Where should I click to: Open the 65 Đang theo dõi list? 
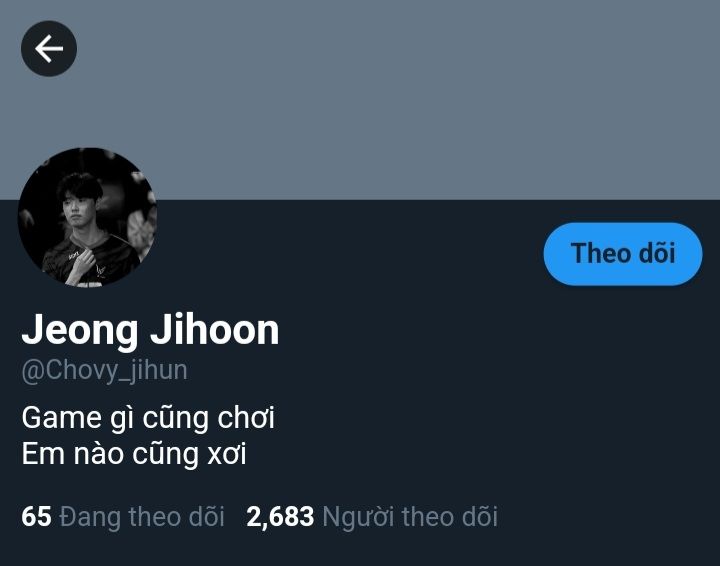123,516
